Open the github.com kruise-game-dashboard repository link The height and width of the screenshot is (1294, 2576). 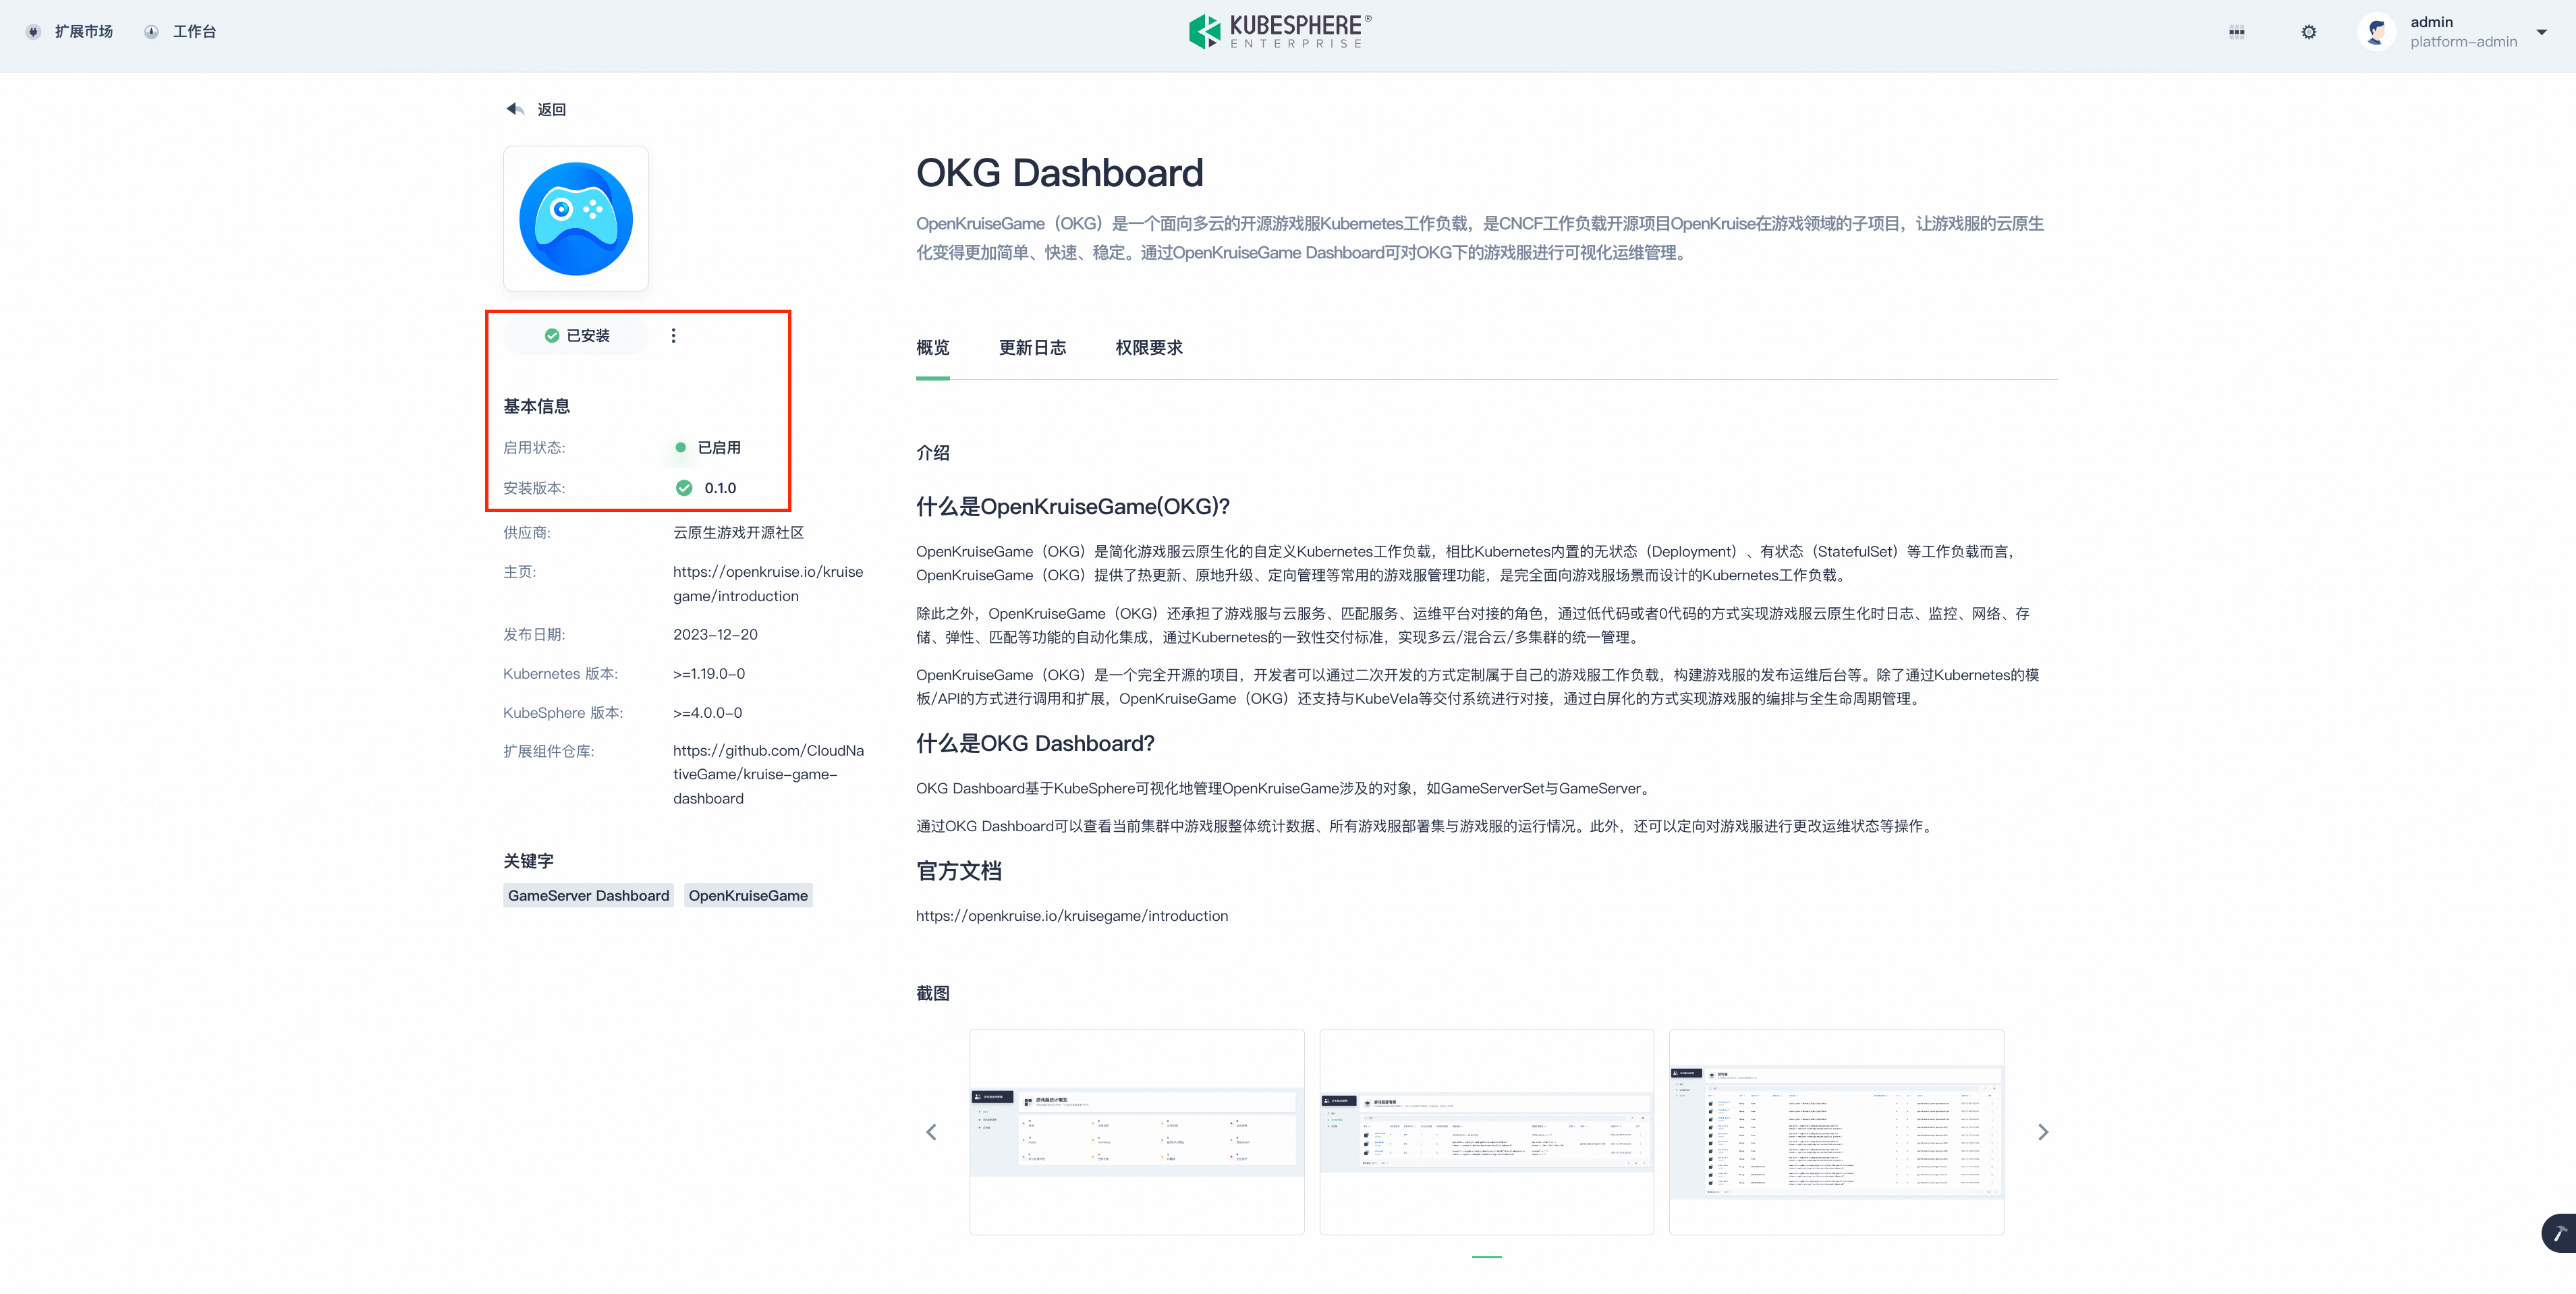(x=768, y=774)
